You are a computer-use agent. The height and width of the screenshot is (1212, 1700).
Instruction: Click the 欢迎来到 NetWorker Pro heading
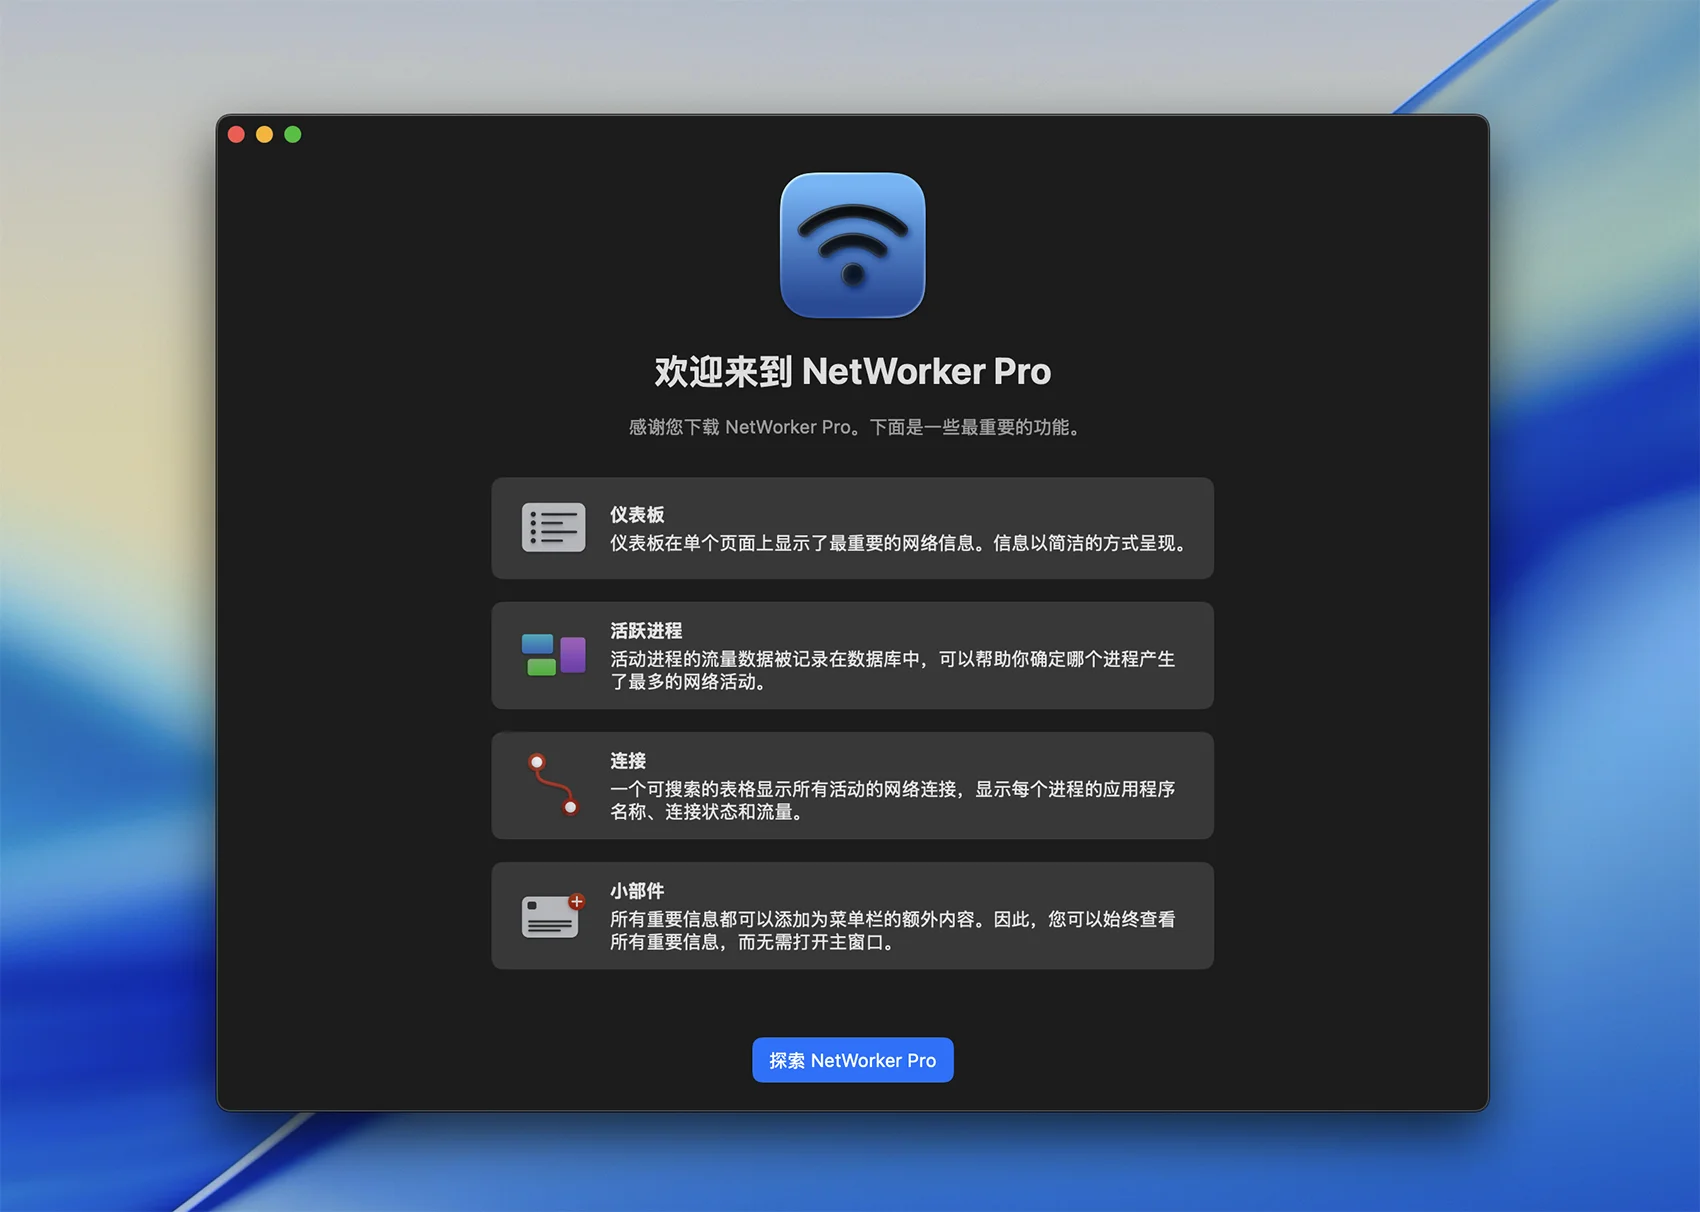[852, 372]
